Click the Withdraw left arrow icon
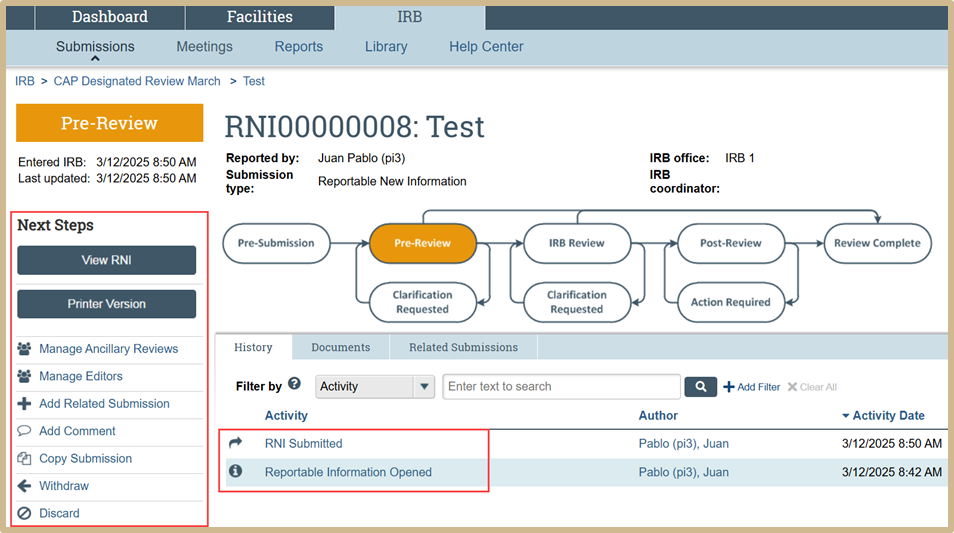The image size is (954, 533). point(25,486)
